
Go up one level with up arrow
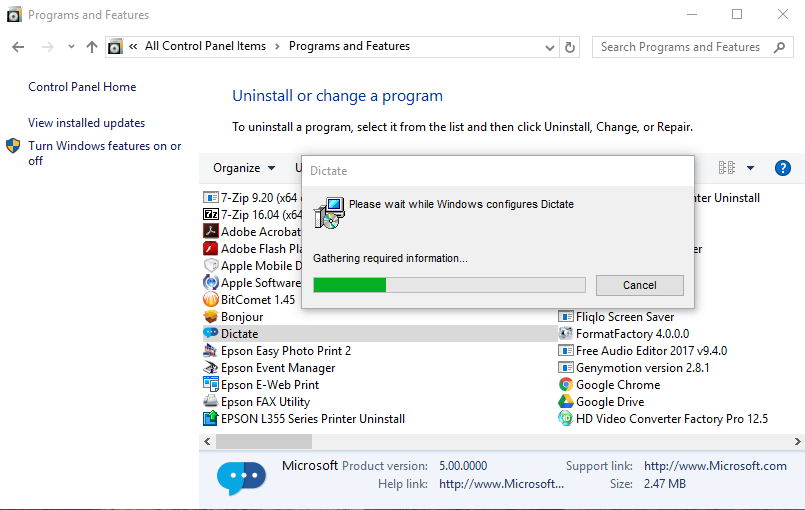point(92,47)
